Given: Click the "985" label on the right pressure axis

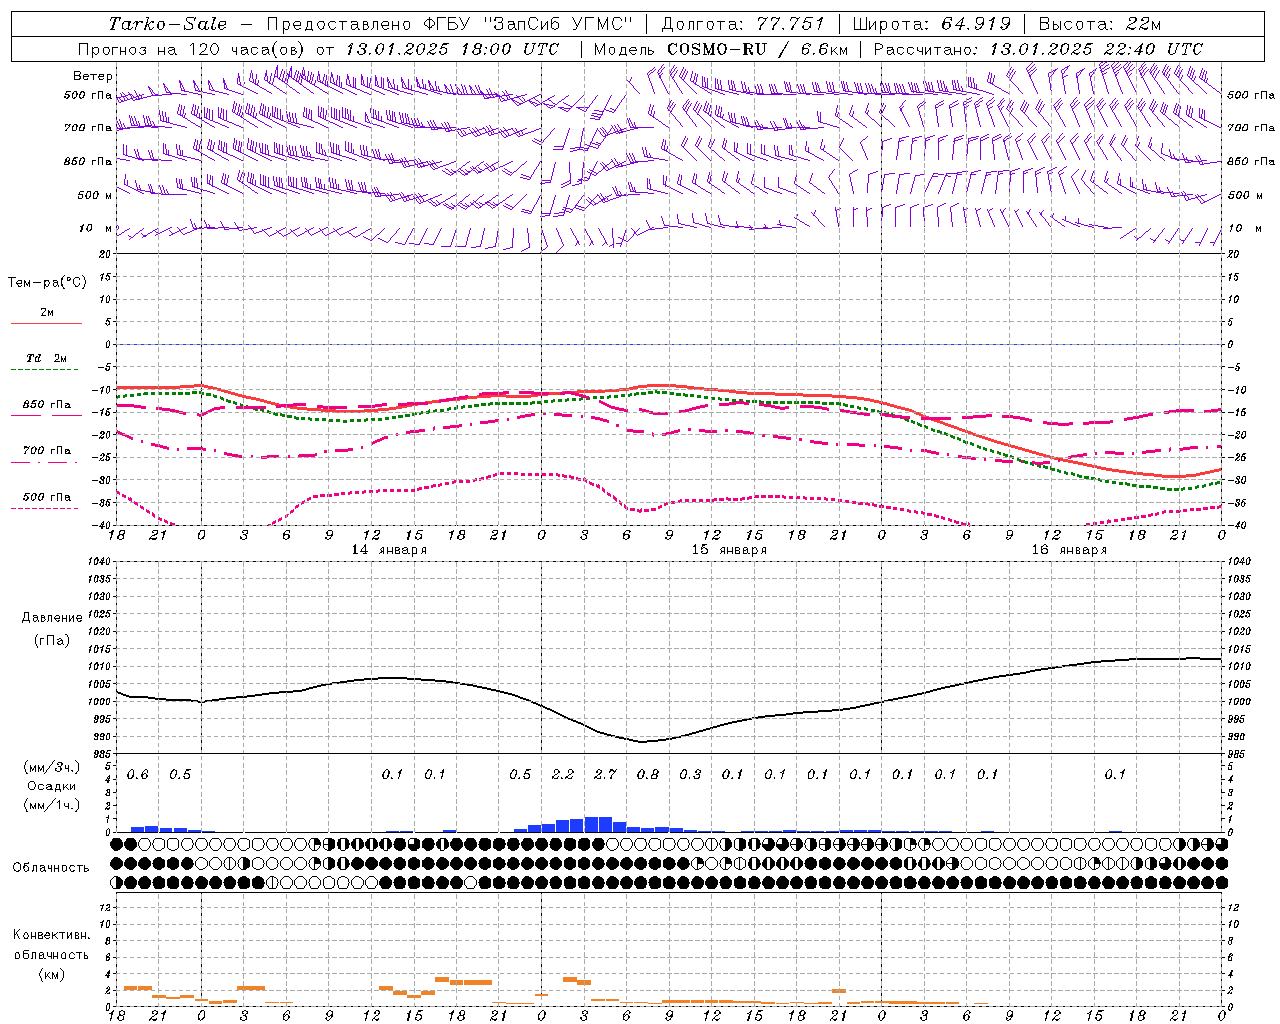Looking at the screenshot, I should coord(1236,754).
